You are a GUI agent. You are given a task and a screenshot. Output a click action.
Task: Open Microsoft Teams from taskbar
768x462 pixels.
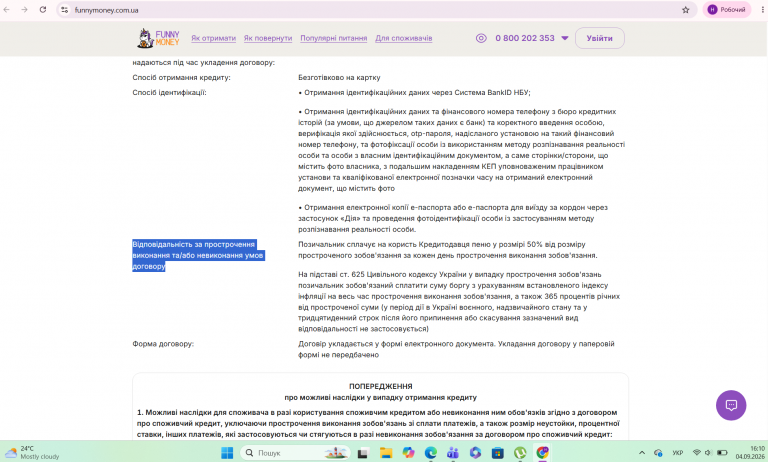(453, 453)
